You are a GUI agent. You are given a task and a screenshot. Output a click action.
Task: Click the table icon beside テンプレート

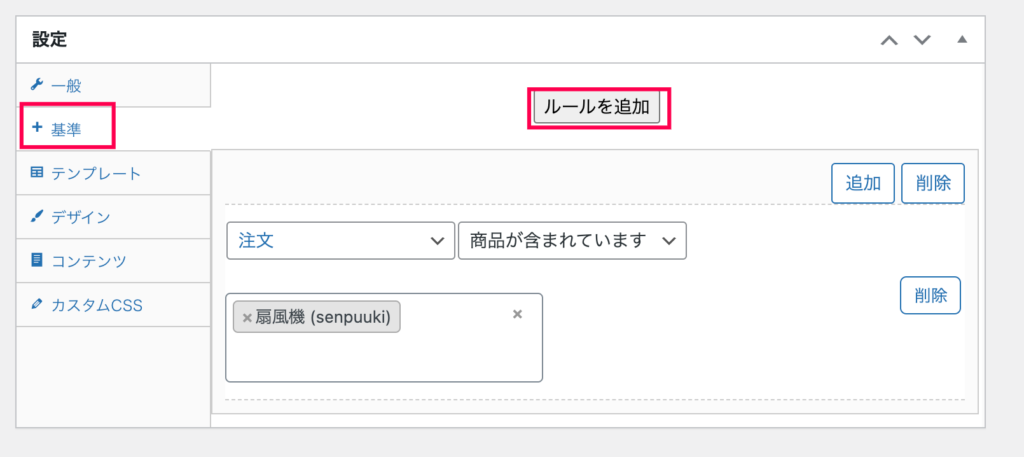coord(37,172)
